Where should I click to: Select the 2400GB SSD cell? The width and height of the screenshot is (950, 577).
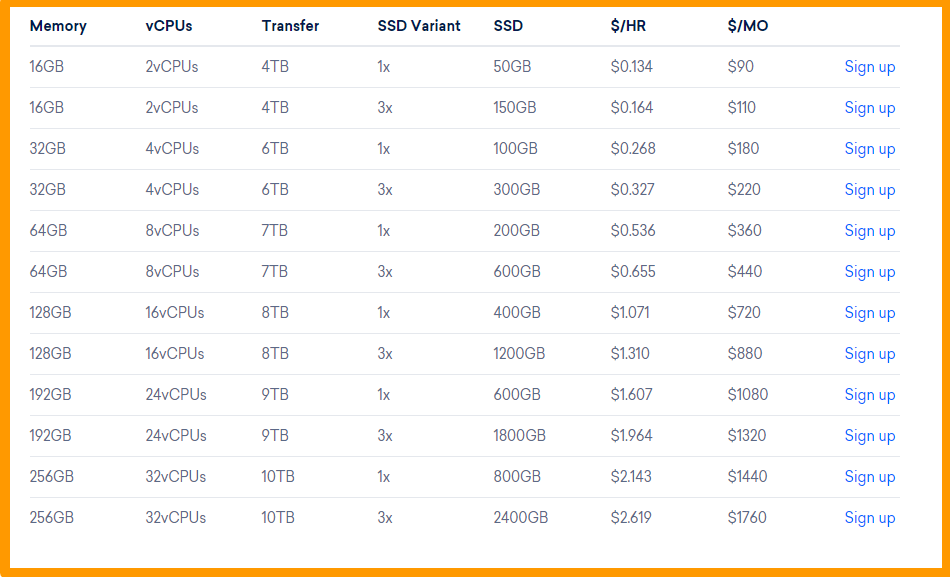[521, 517]
